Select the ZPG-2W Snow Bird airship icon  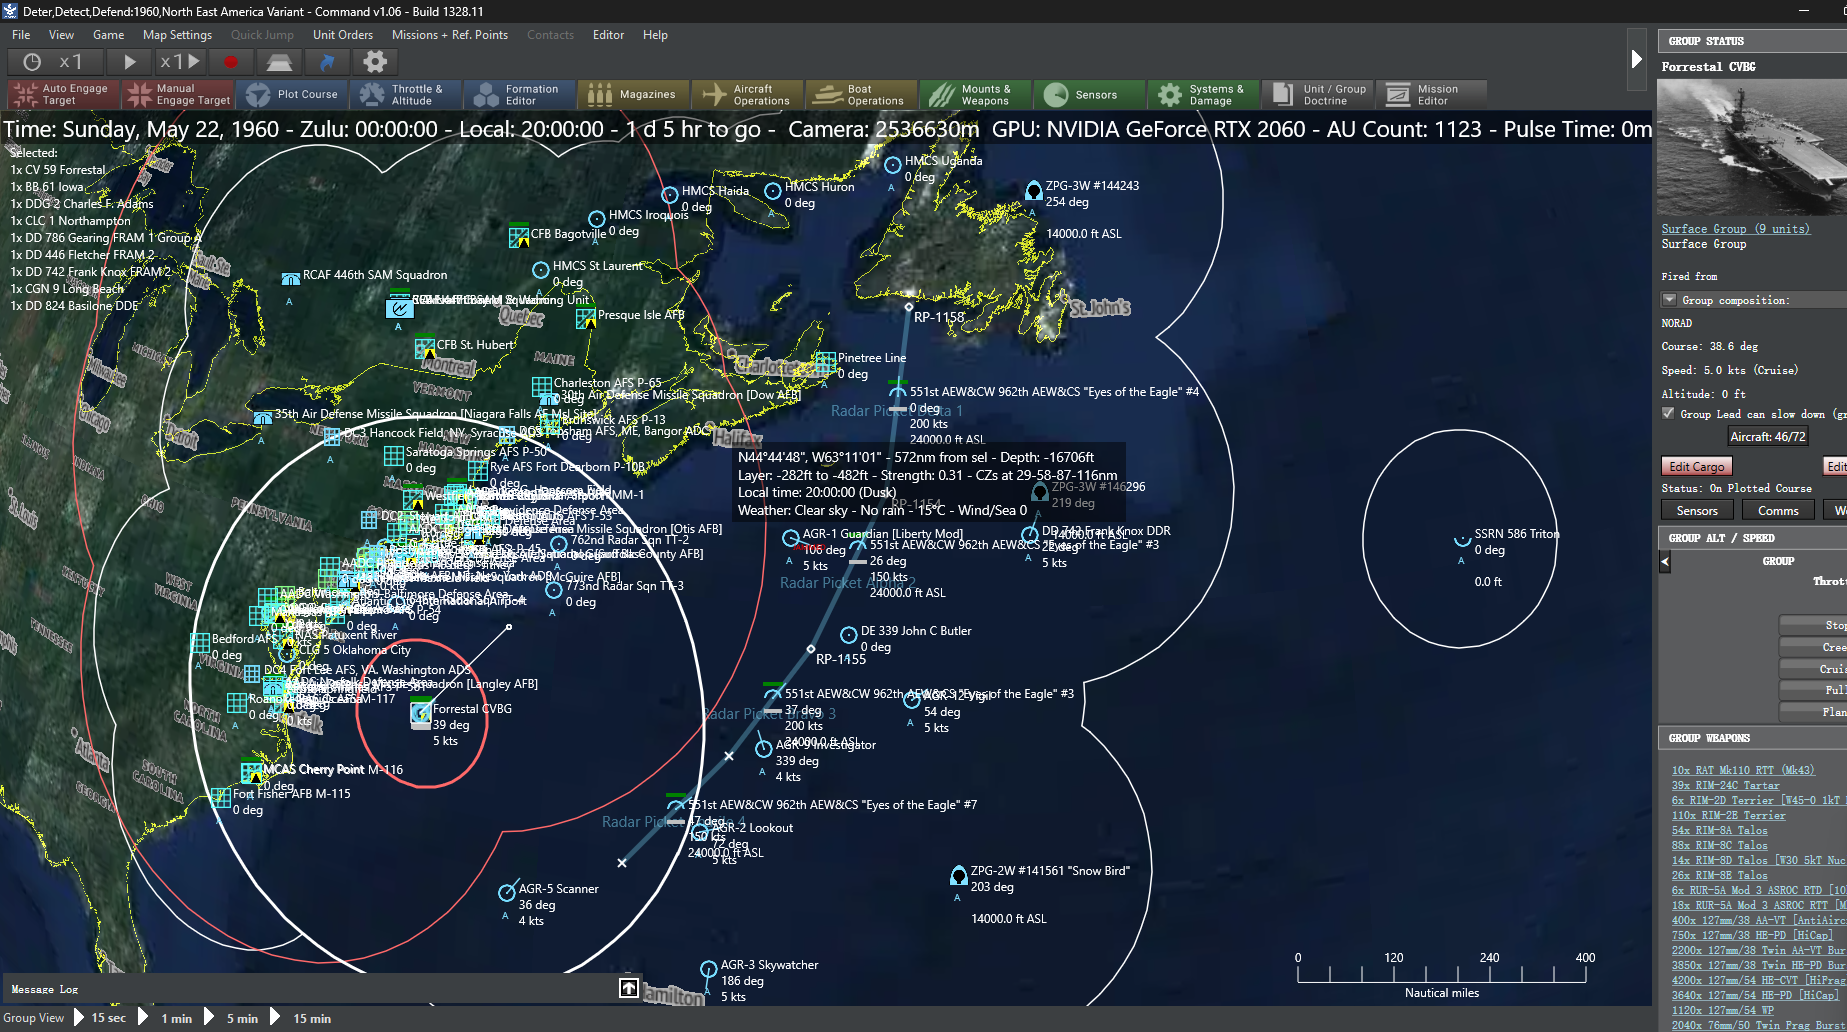click(x=958, y=876)
